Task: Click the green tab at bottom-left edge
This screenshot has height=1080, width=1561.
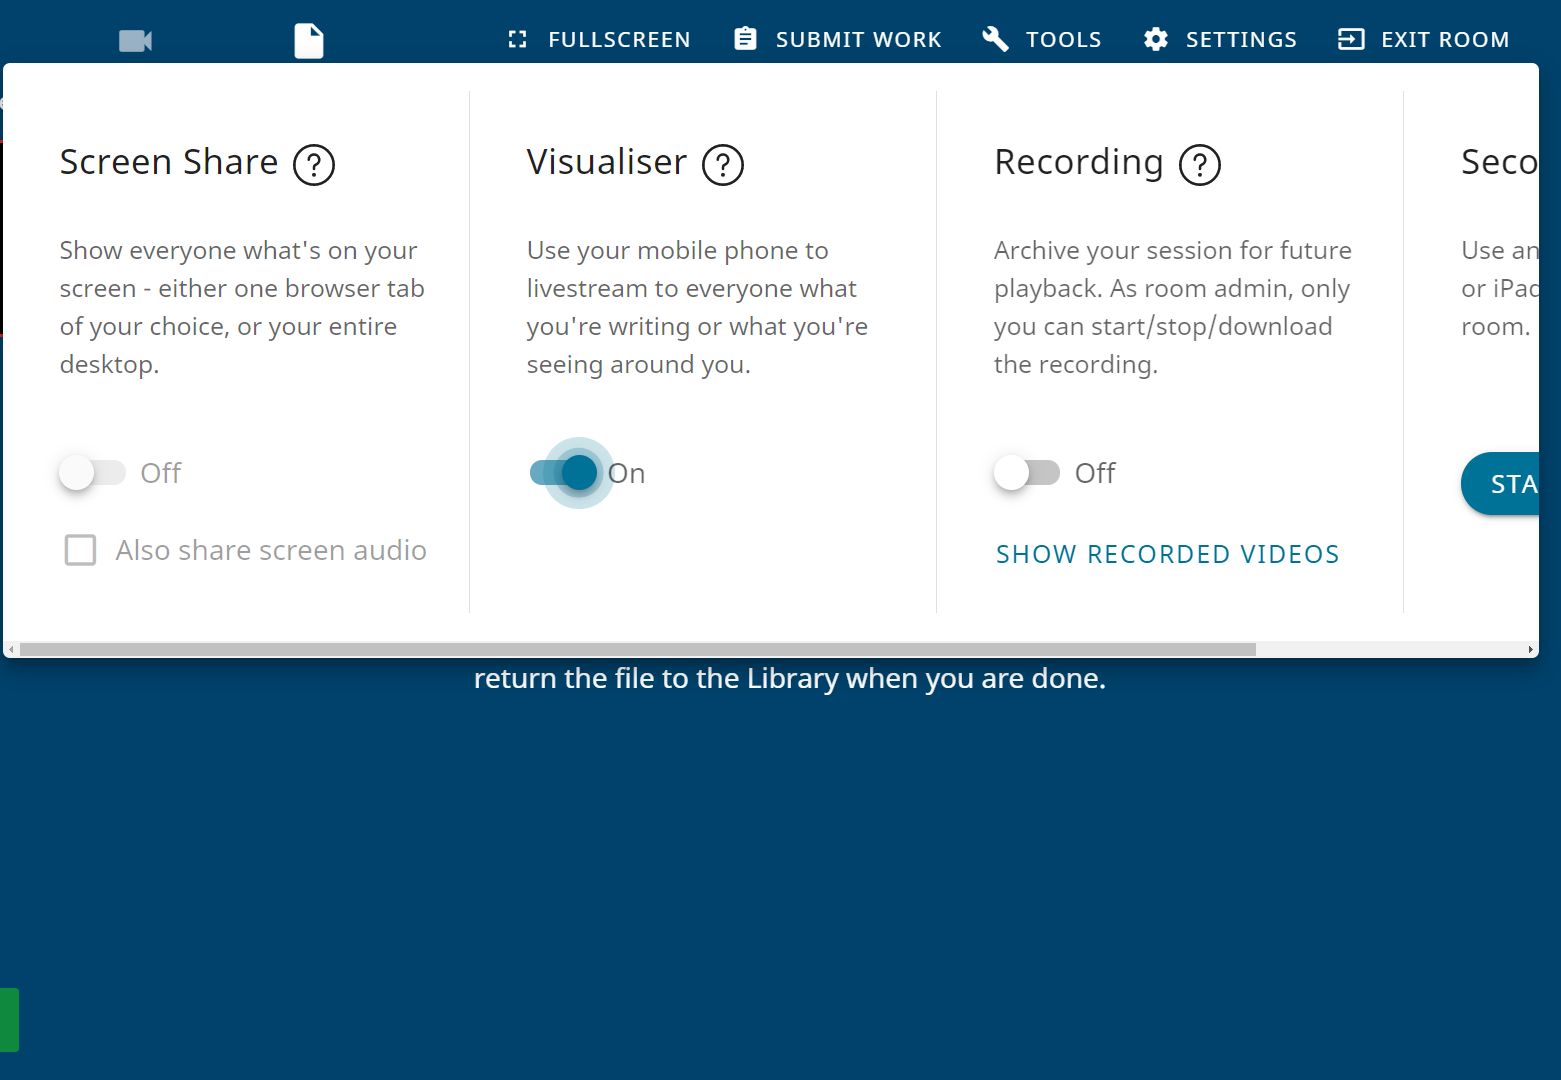Action: coord(9,1020)
